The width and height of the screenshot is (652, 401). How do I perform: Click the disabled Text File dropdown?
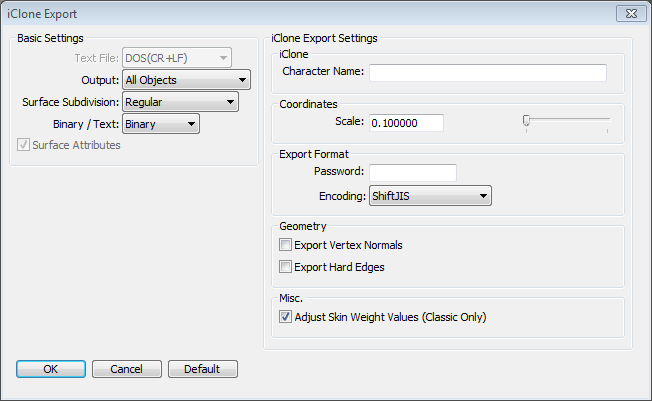click(x=176, y=59)
